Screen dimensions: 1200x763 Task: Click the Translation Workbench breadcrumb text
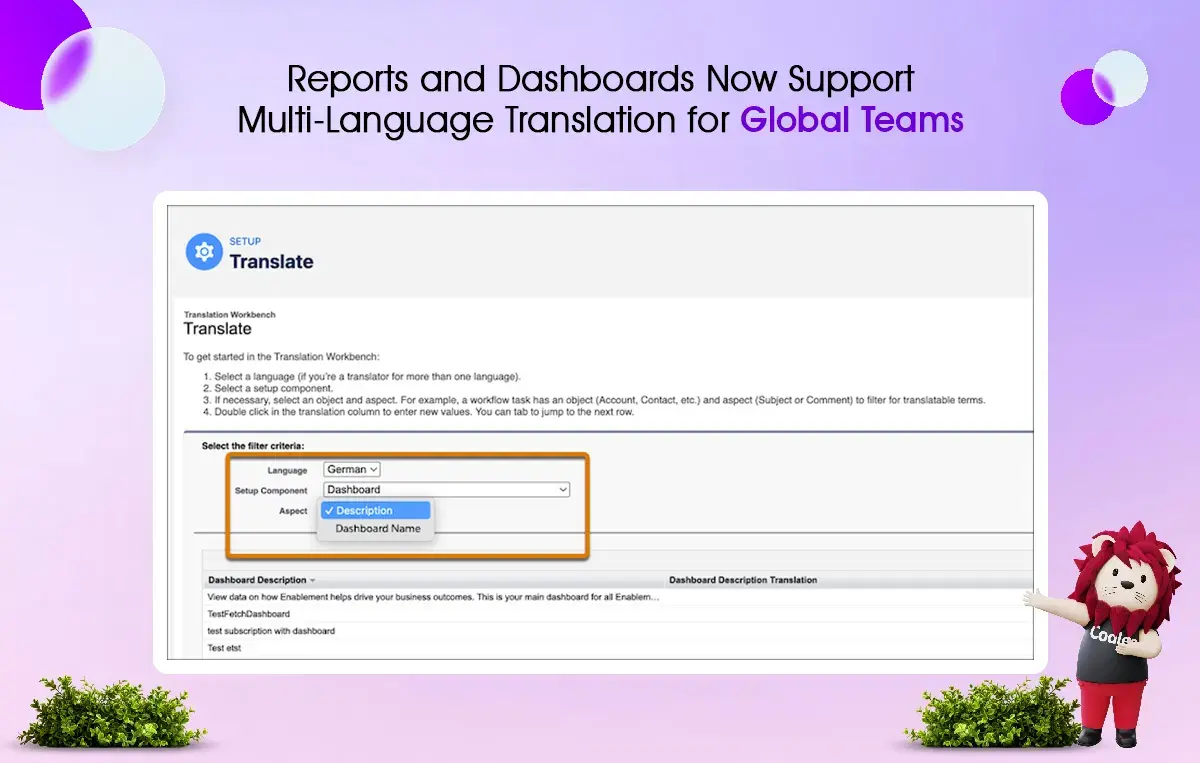coord(229,314)
